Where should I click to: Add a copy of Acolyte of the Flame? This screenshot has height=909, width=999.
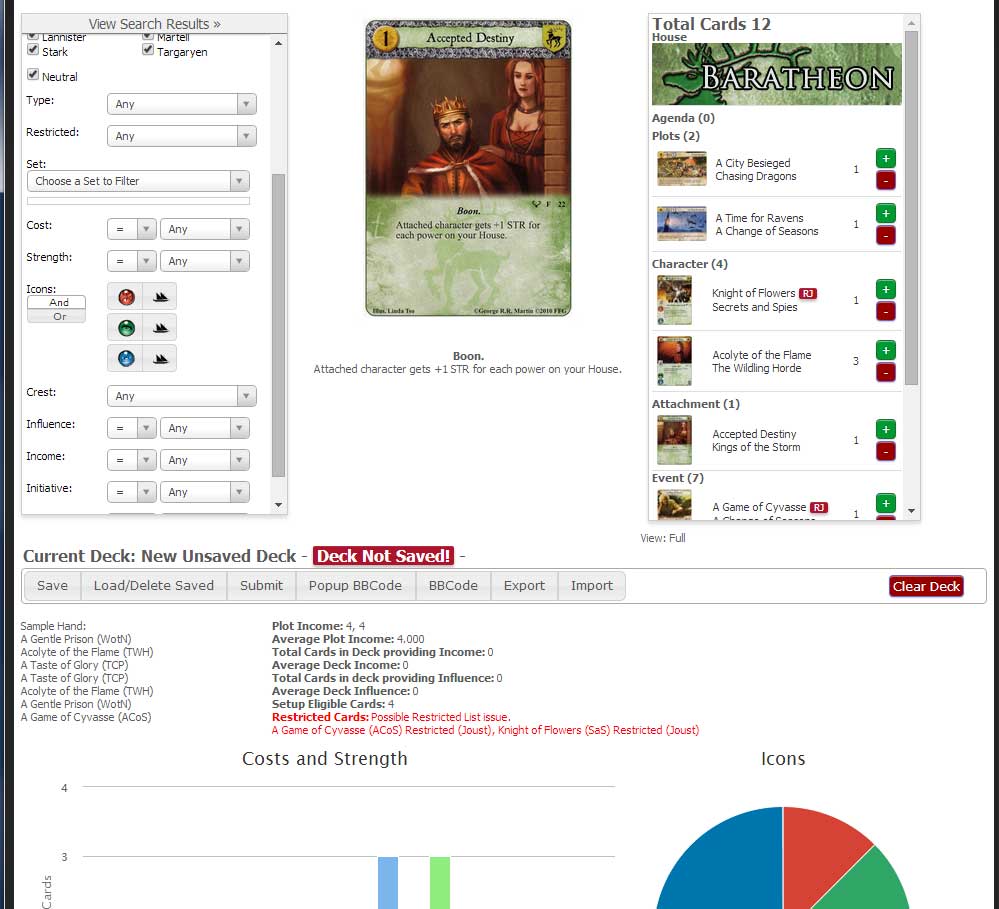click(x=886, y=350)
